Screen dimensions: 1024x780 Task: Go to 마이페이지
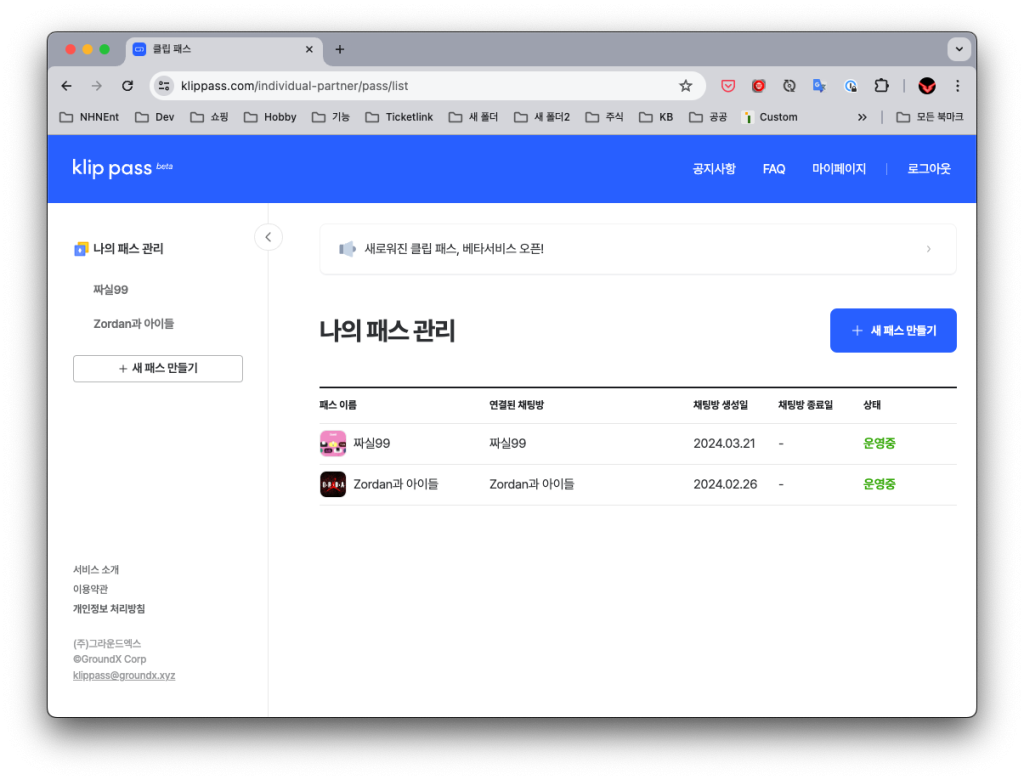pyautogui.click(x=839, y=169)
